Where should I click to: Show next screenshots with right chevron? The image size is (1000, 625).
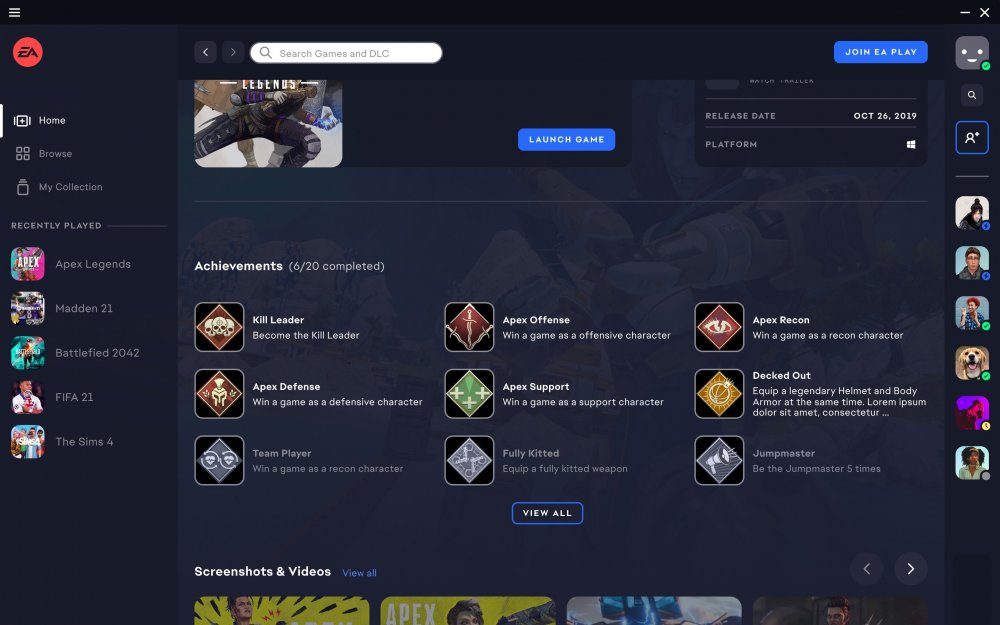911,569
